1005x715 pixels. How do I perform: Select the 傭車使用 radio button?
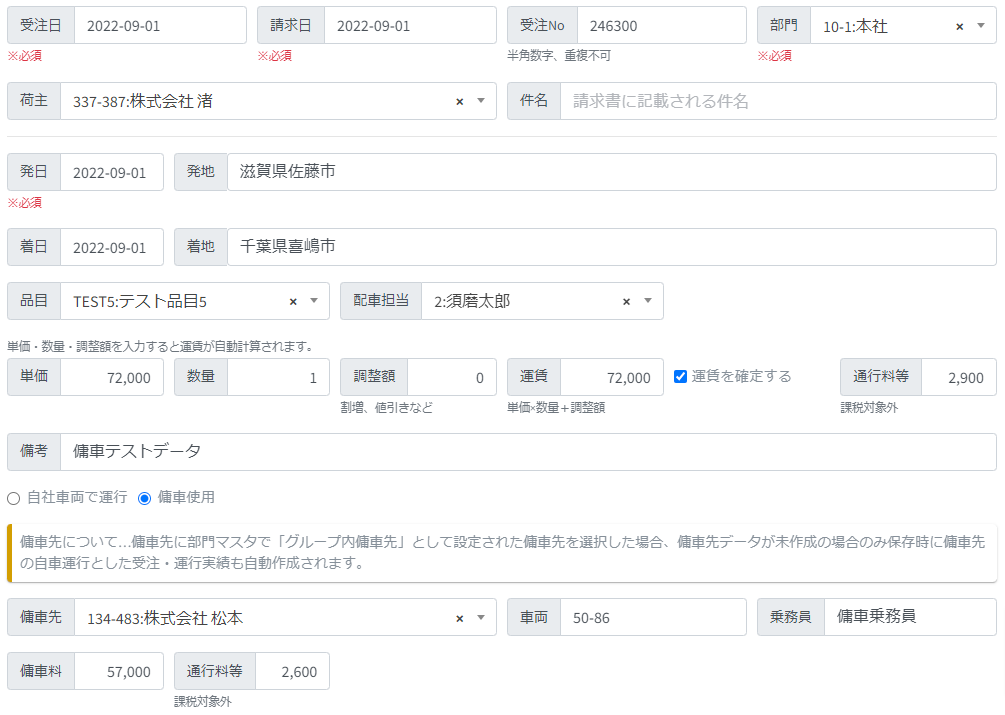pos(145,498)
